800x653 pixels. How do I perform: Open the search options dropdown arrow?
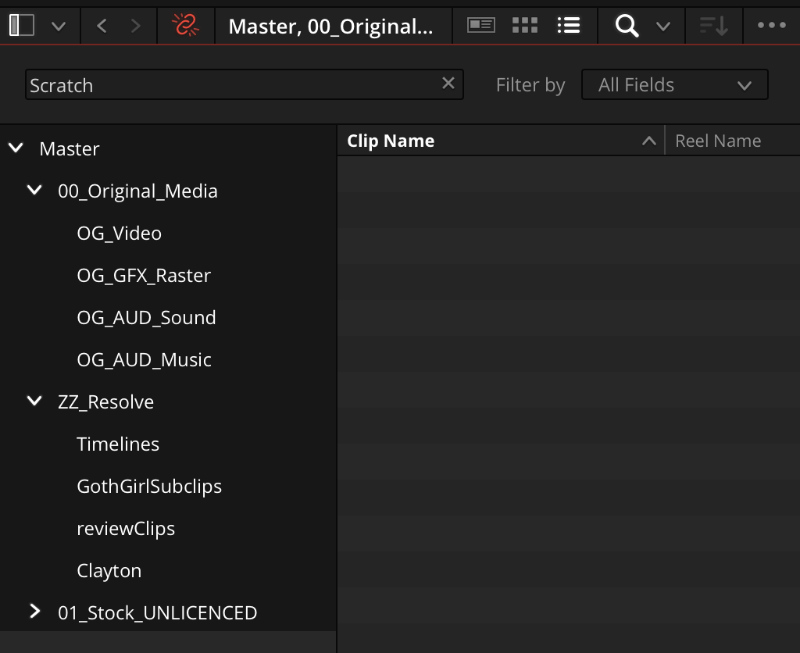coord(663,26)
